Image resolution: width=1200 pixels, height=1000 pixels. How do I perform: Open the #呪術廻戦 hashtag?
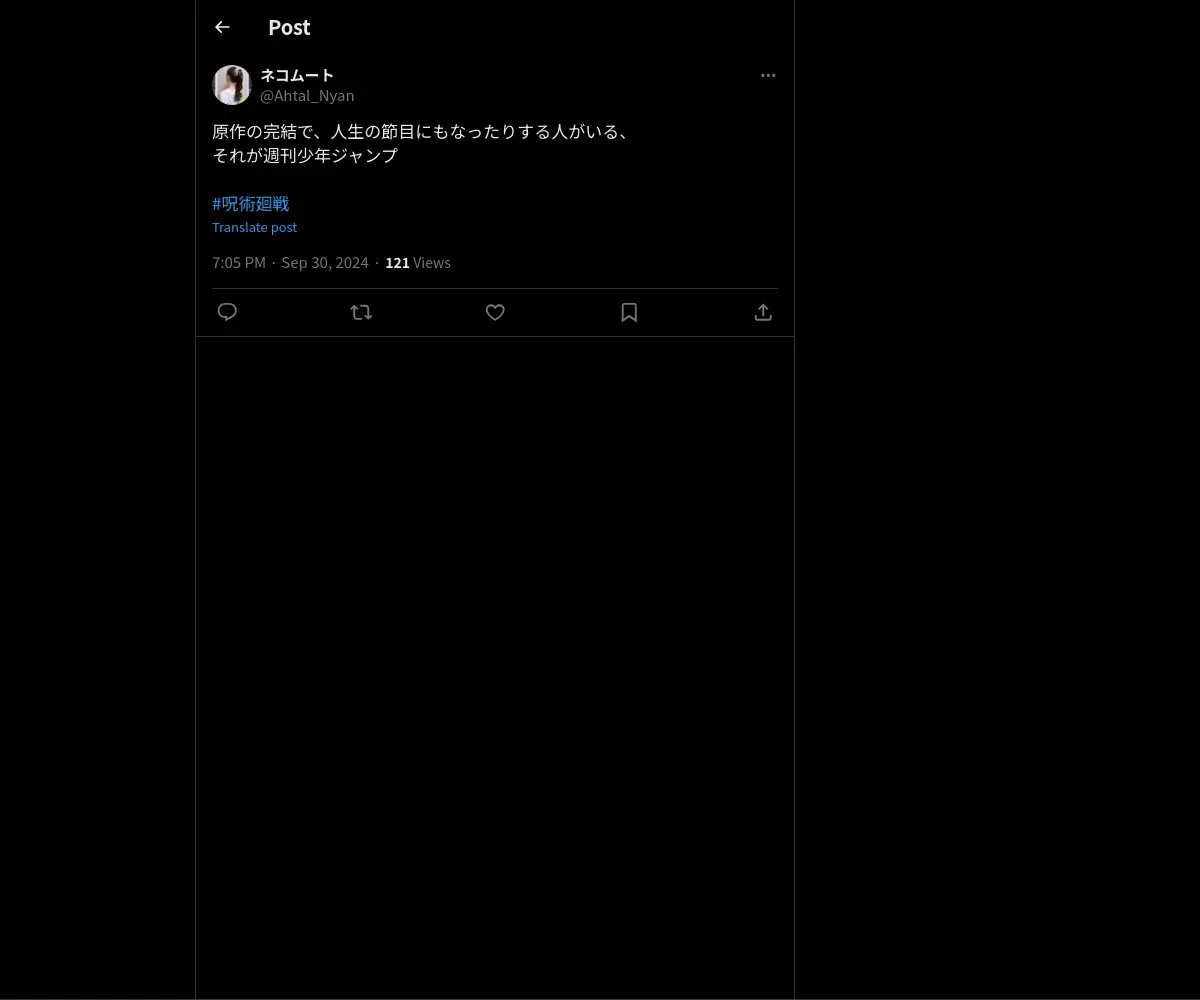point(251,203)
